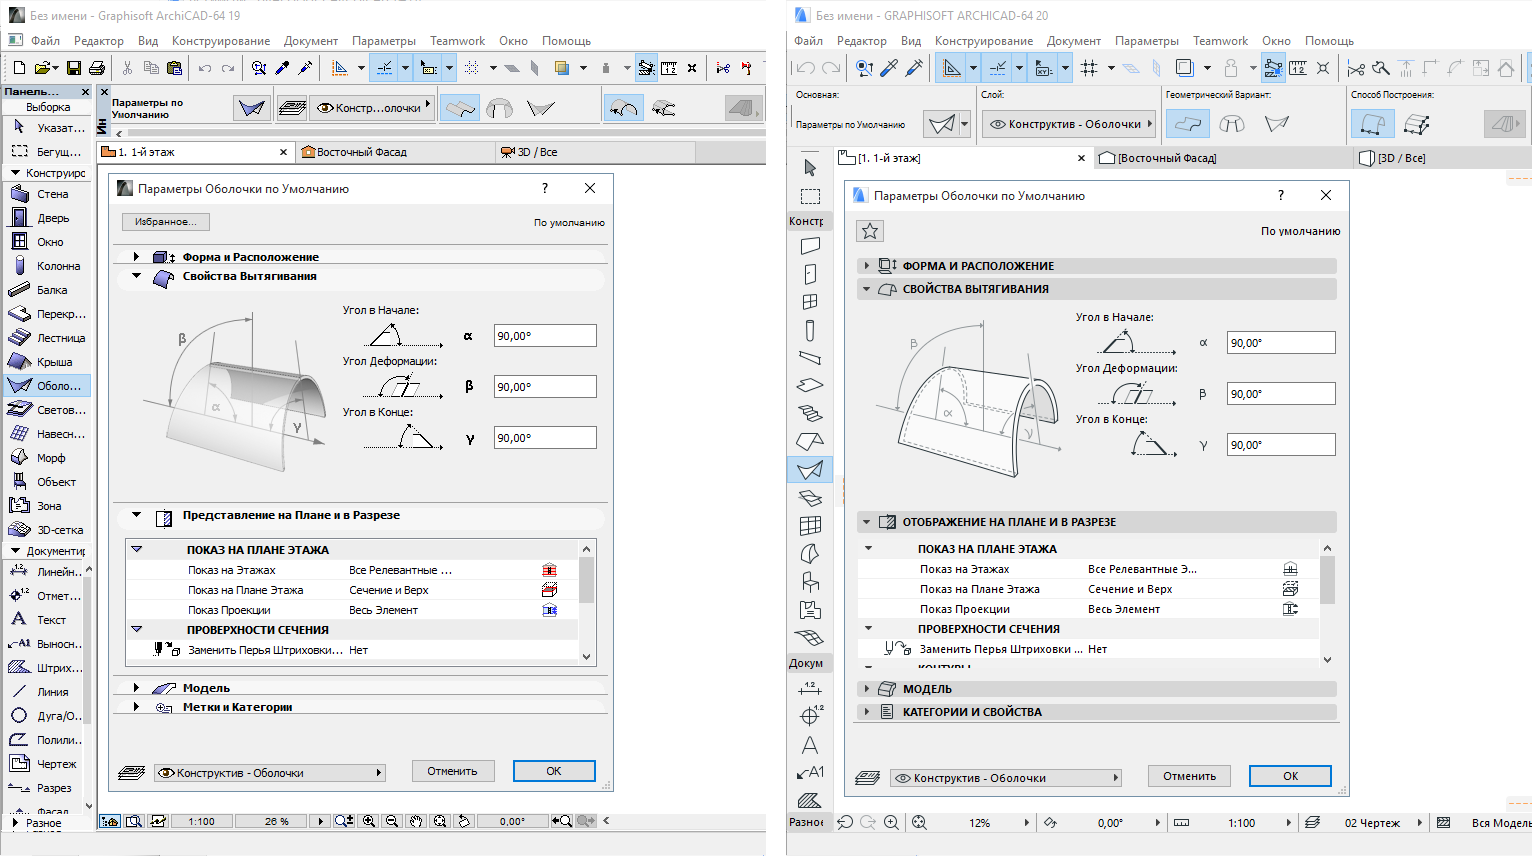The image size is (1532, 856).
Task: Select the ruled geometry variant in ArchiCAD 19 info box
Action: tap(541, 108)
